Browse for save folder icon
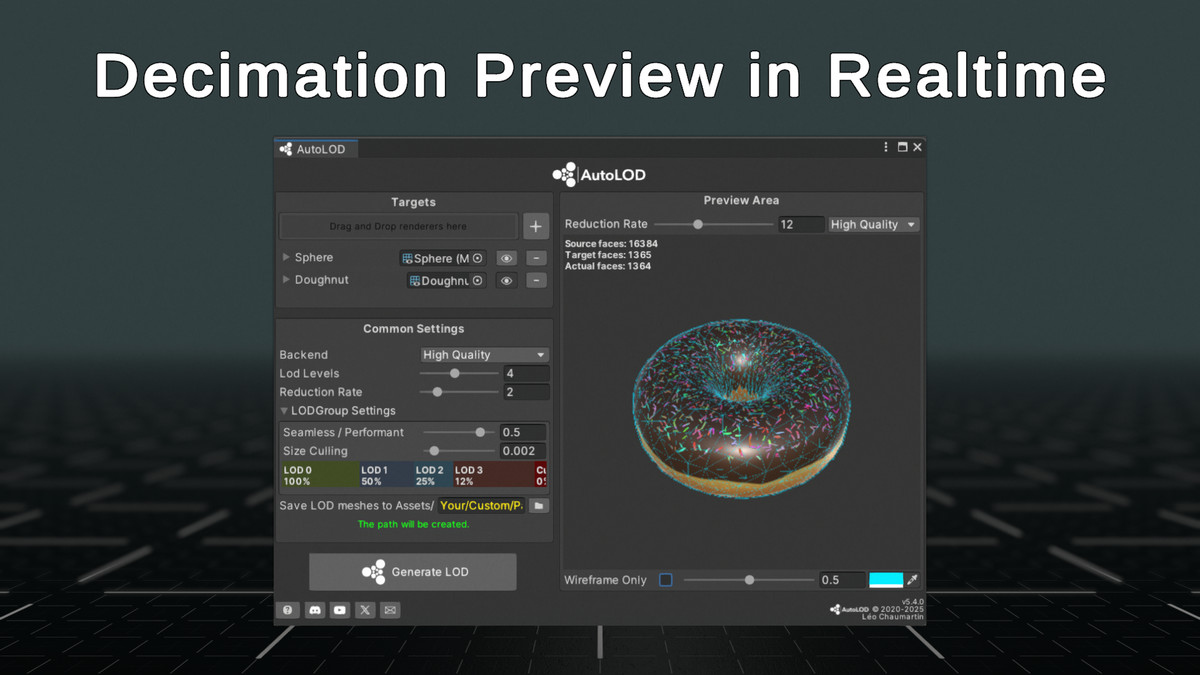Viewport: 1200px width, 675px height. (539, 506)
